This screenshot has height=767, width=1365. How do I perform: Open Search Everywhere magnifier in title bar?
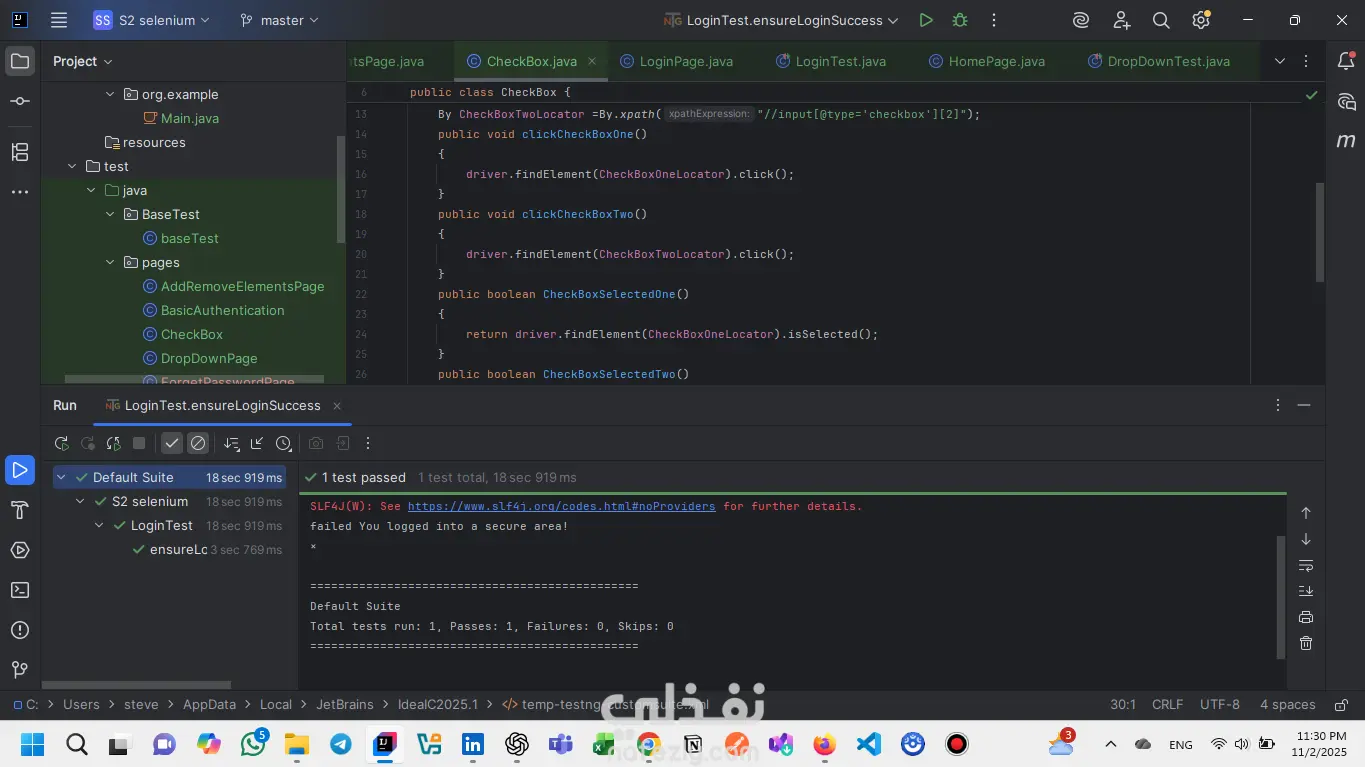(x=1161, y=20)
